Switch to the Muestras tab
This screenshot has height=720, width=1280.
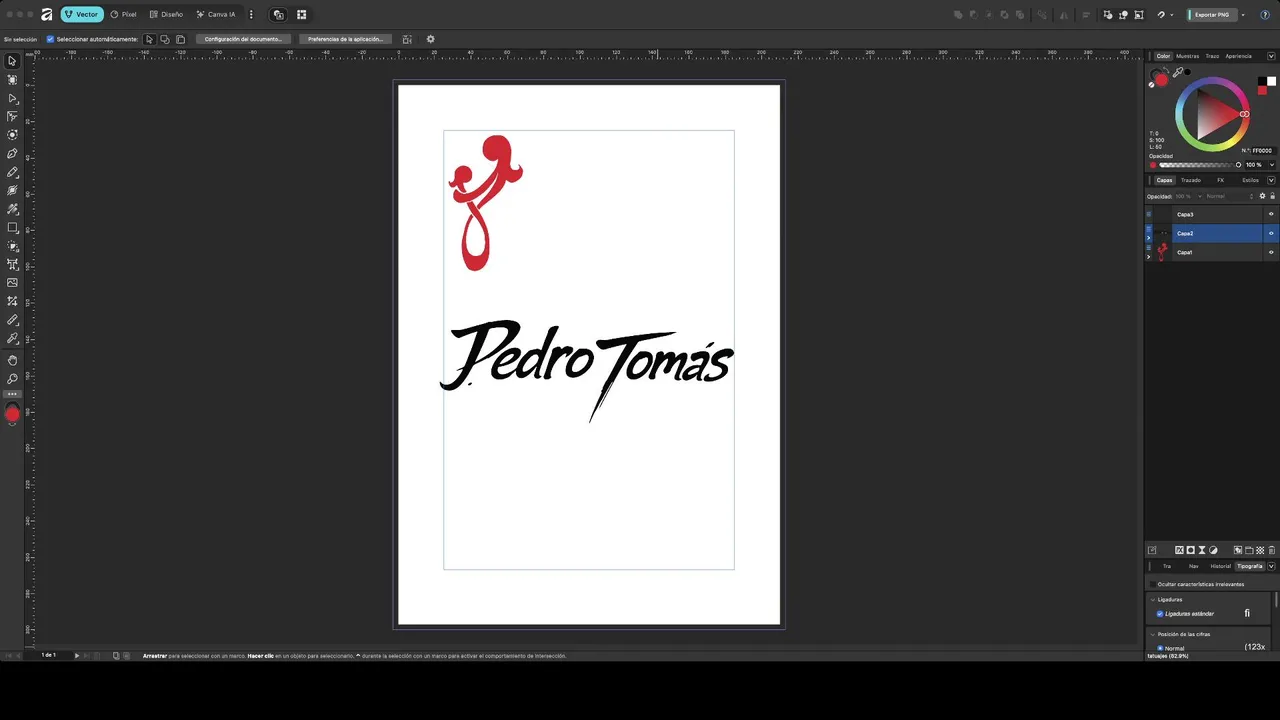[1187, 56]
